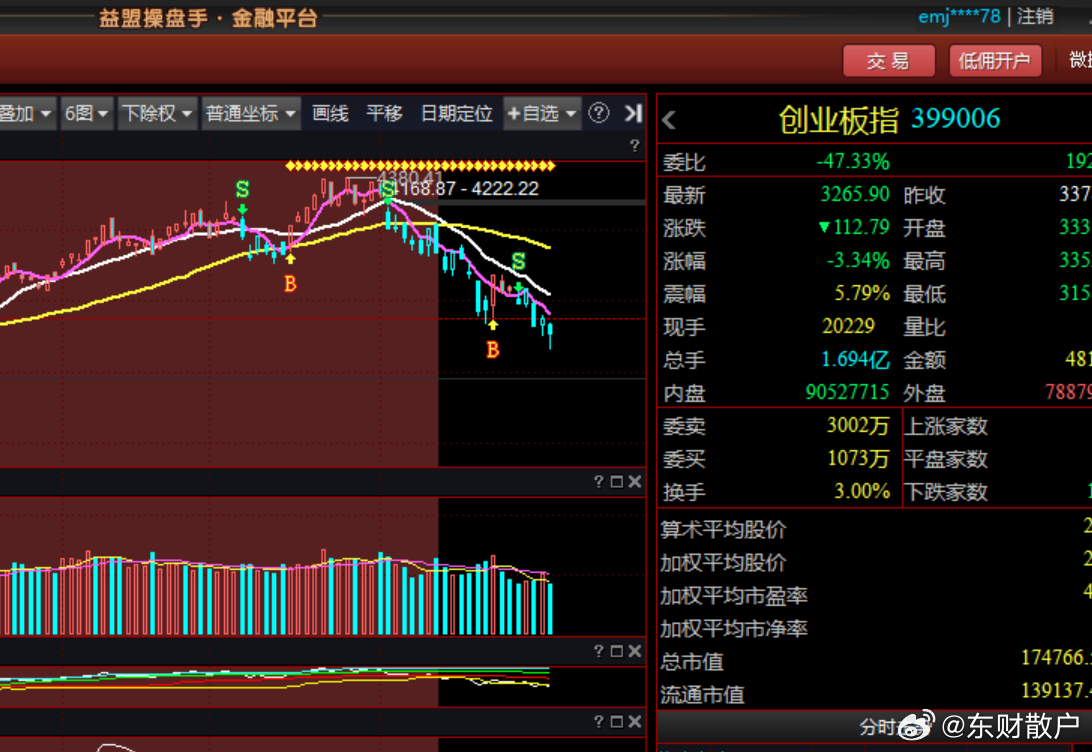This screenshot has height=752, width=1092.
Task: Click the bottom panel help question mark
Action: (598, 721)
